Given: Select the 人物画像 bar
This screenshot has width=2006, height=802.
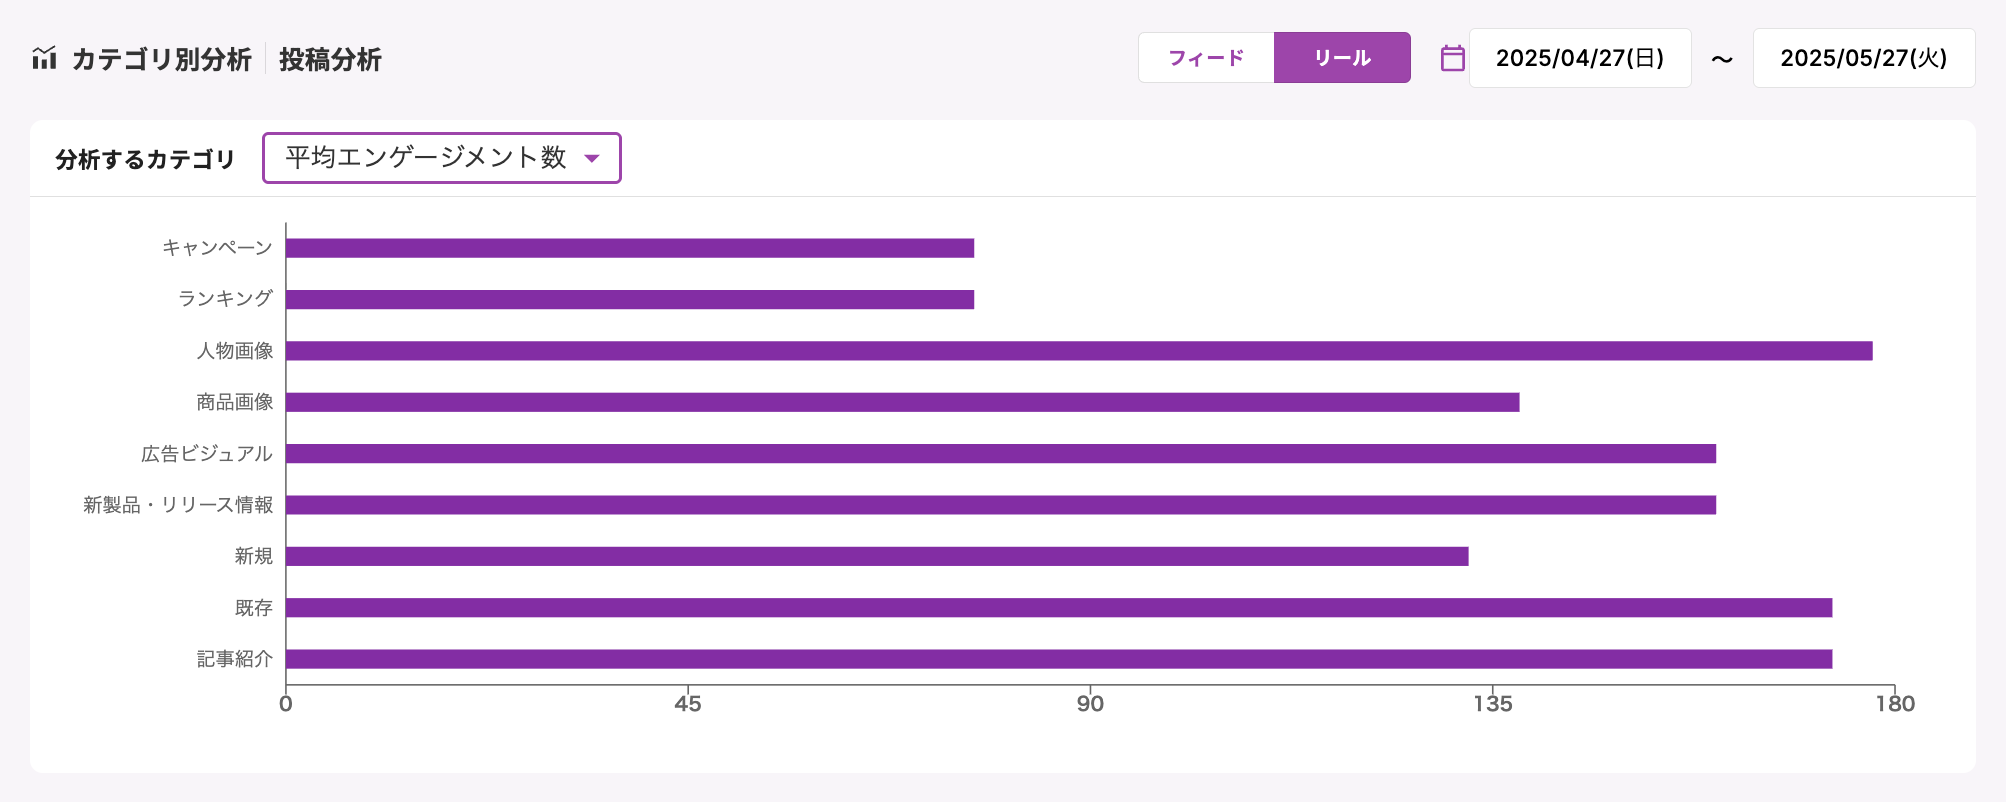Looking at the screenshot, I should click(1078, 351).
